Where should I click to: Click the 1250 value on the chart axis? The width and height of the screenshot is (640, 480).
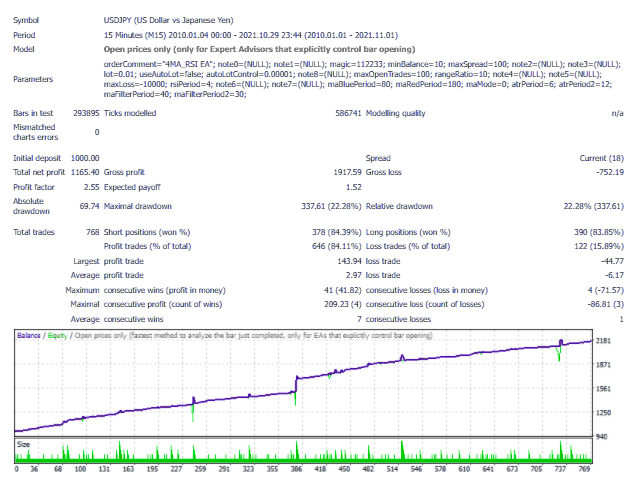[x=603, y=413]
